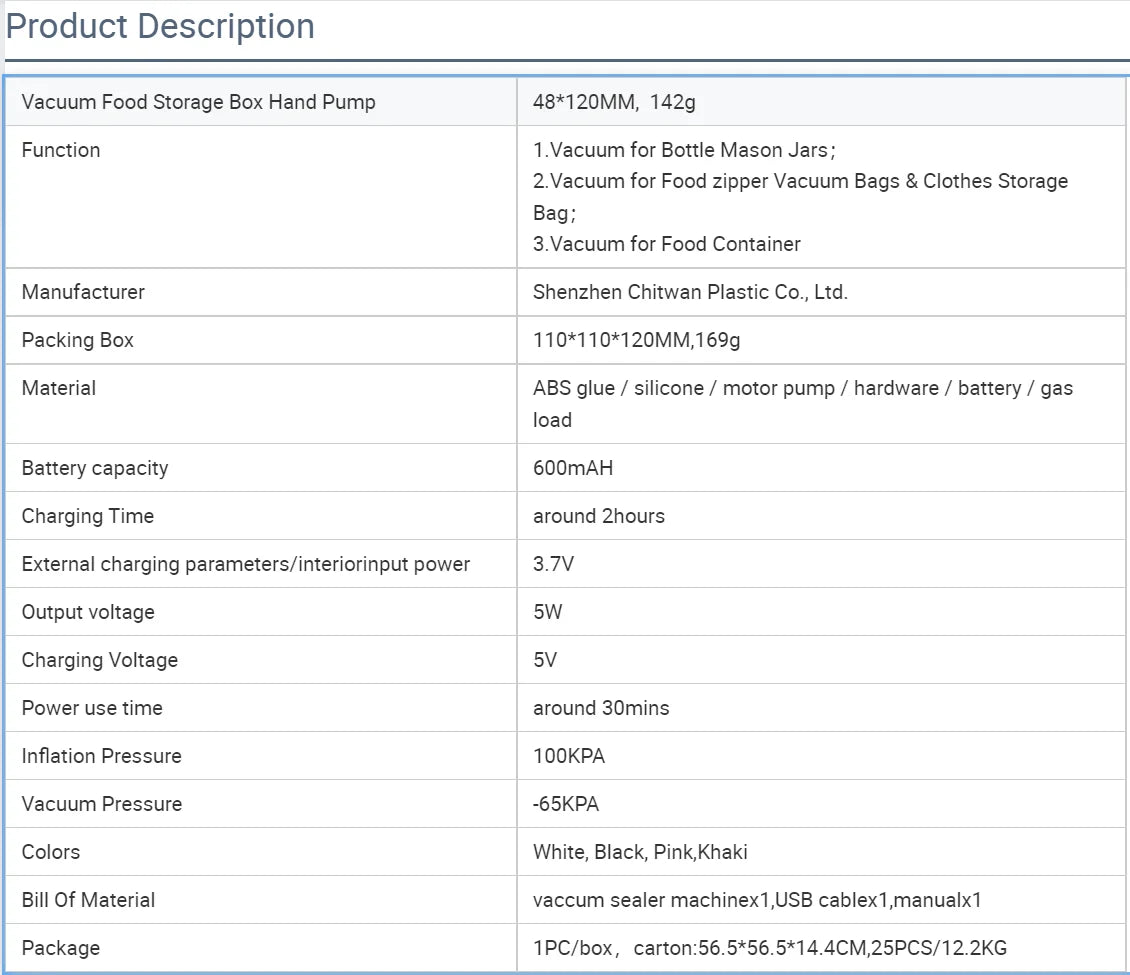This screenshot has width=1130, height=975.
Task: Click the Vacuum for Food Container text
Action: coord(667,244)
